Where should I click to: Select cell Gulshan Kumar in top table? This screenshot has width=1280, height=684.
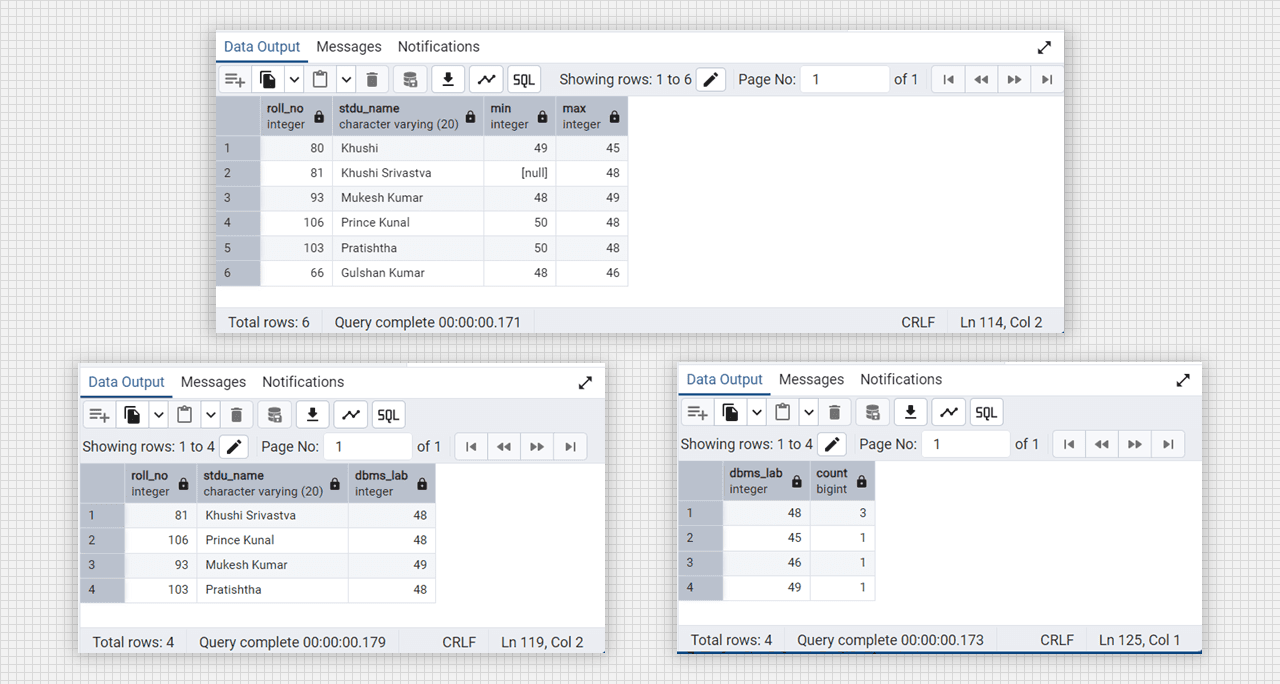coord(408,273)
